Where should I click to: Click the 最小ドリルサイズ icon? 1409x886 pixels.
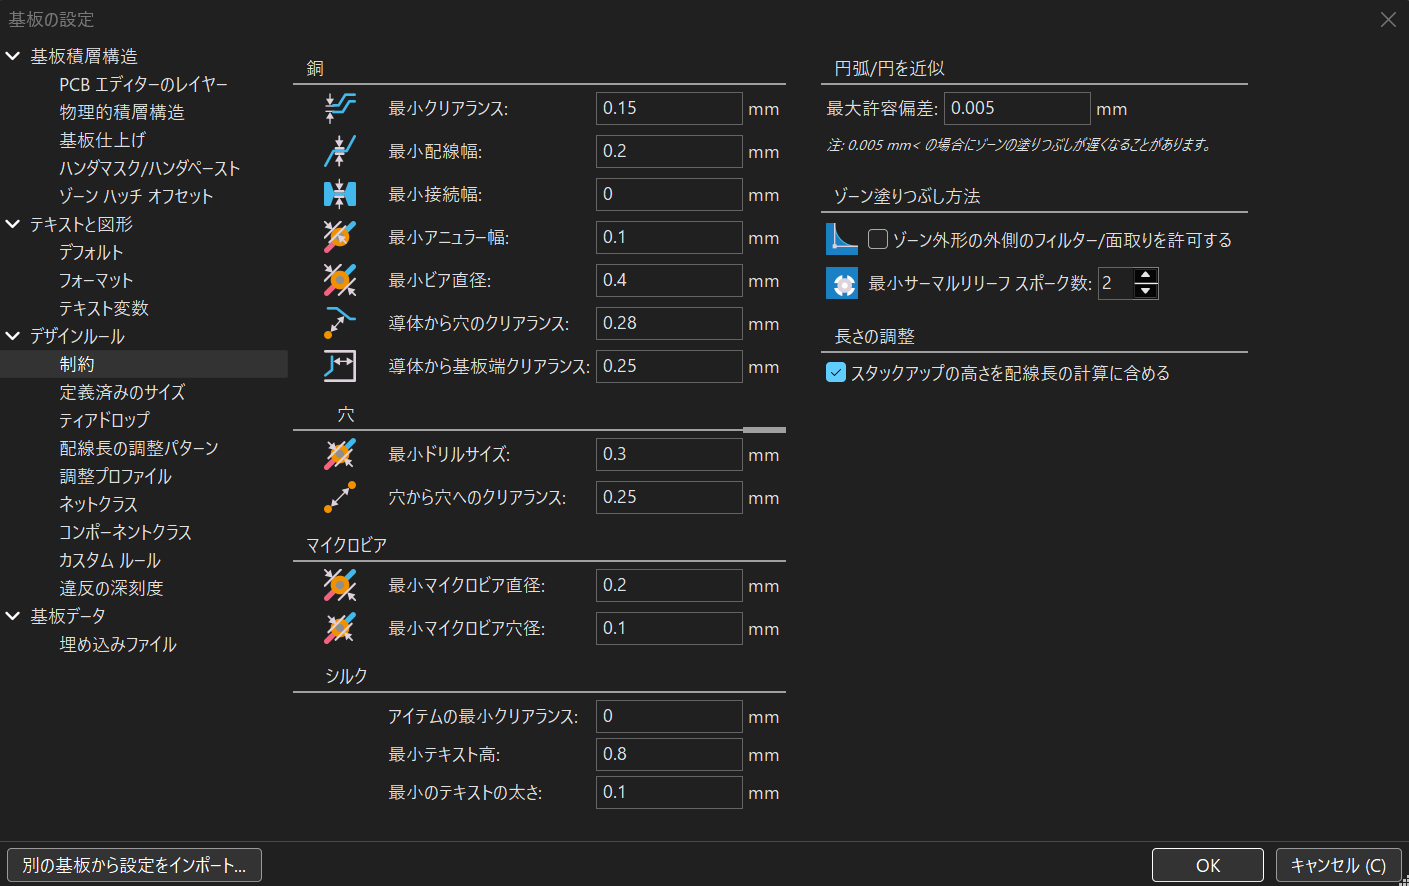click(340, 454)
